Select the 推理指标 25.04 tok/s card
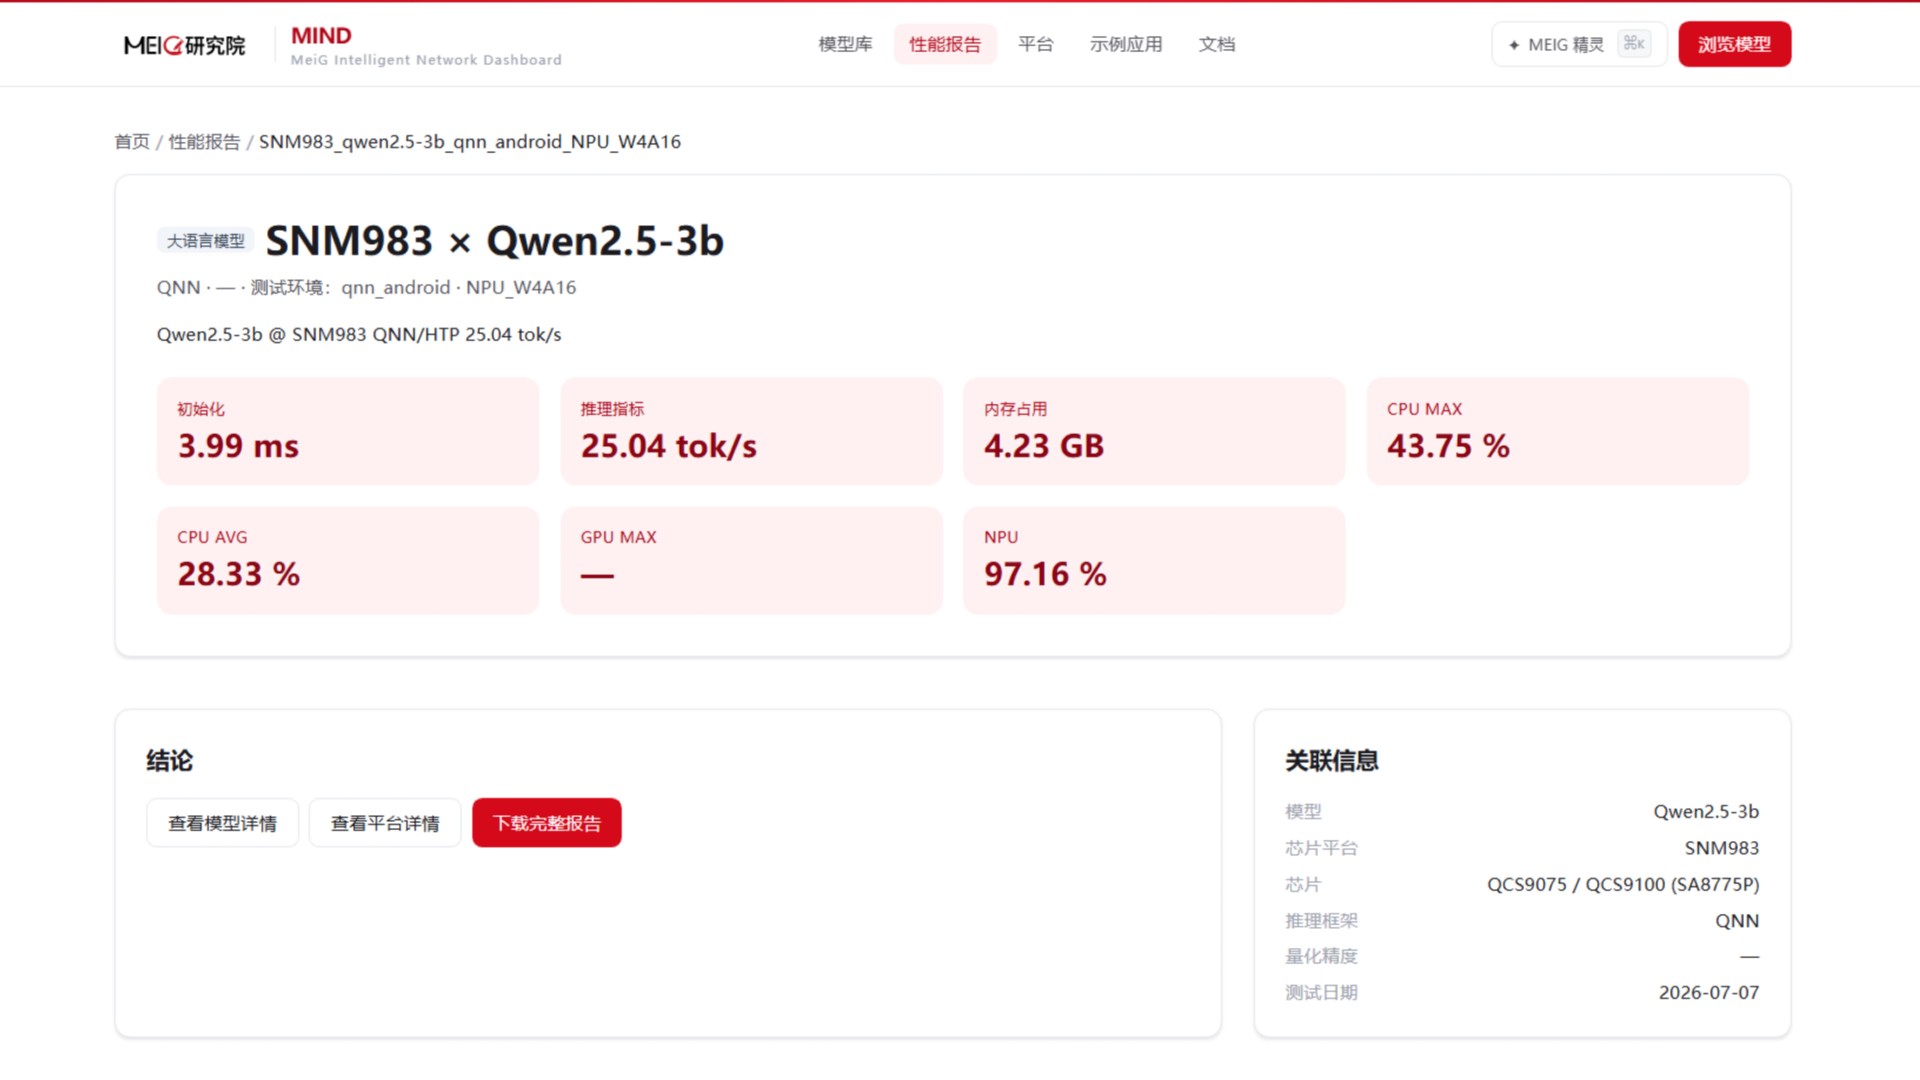Image resolution: width=1920 pixels, height=1080 pixels. [x=751, y=431]
